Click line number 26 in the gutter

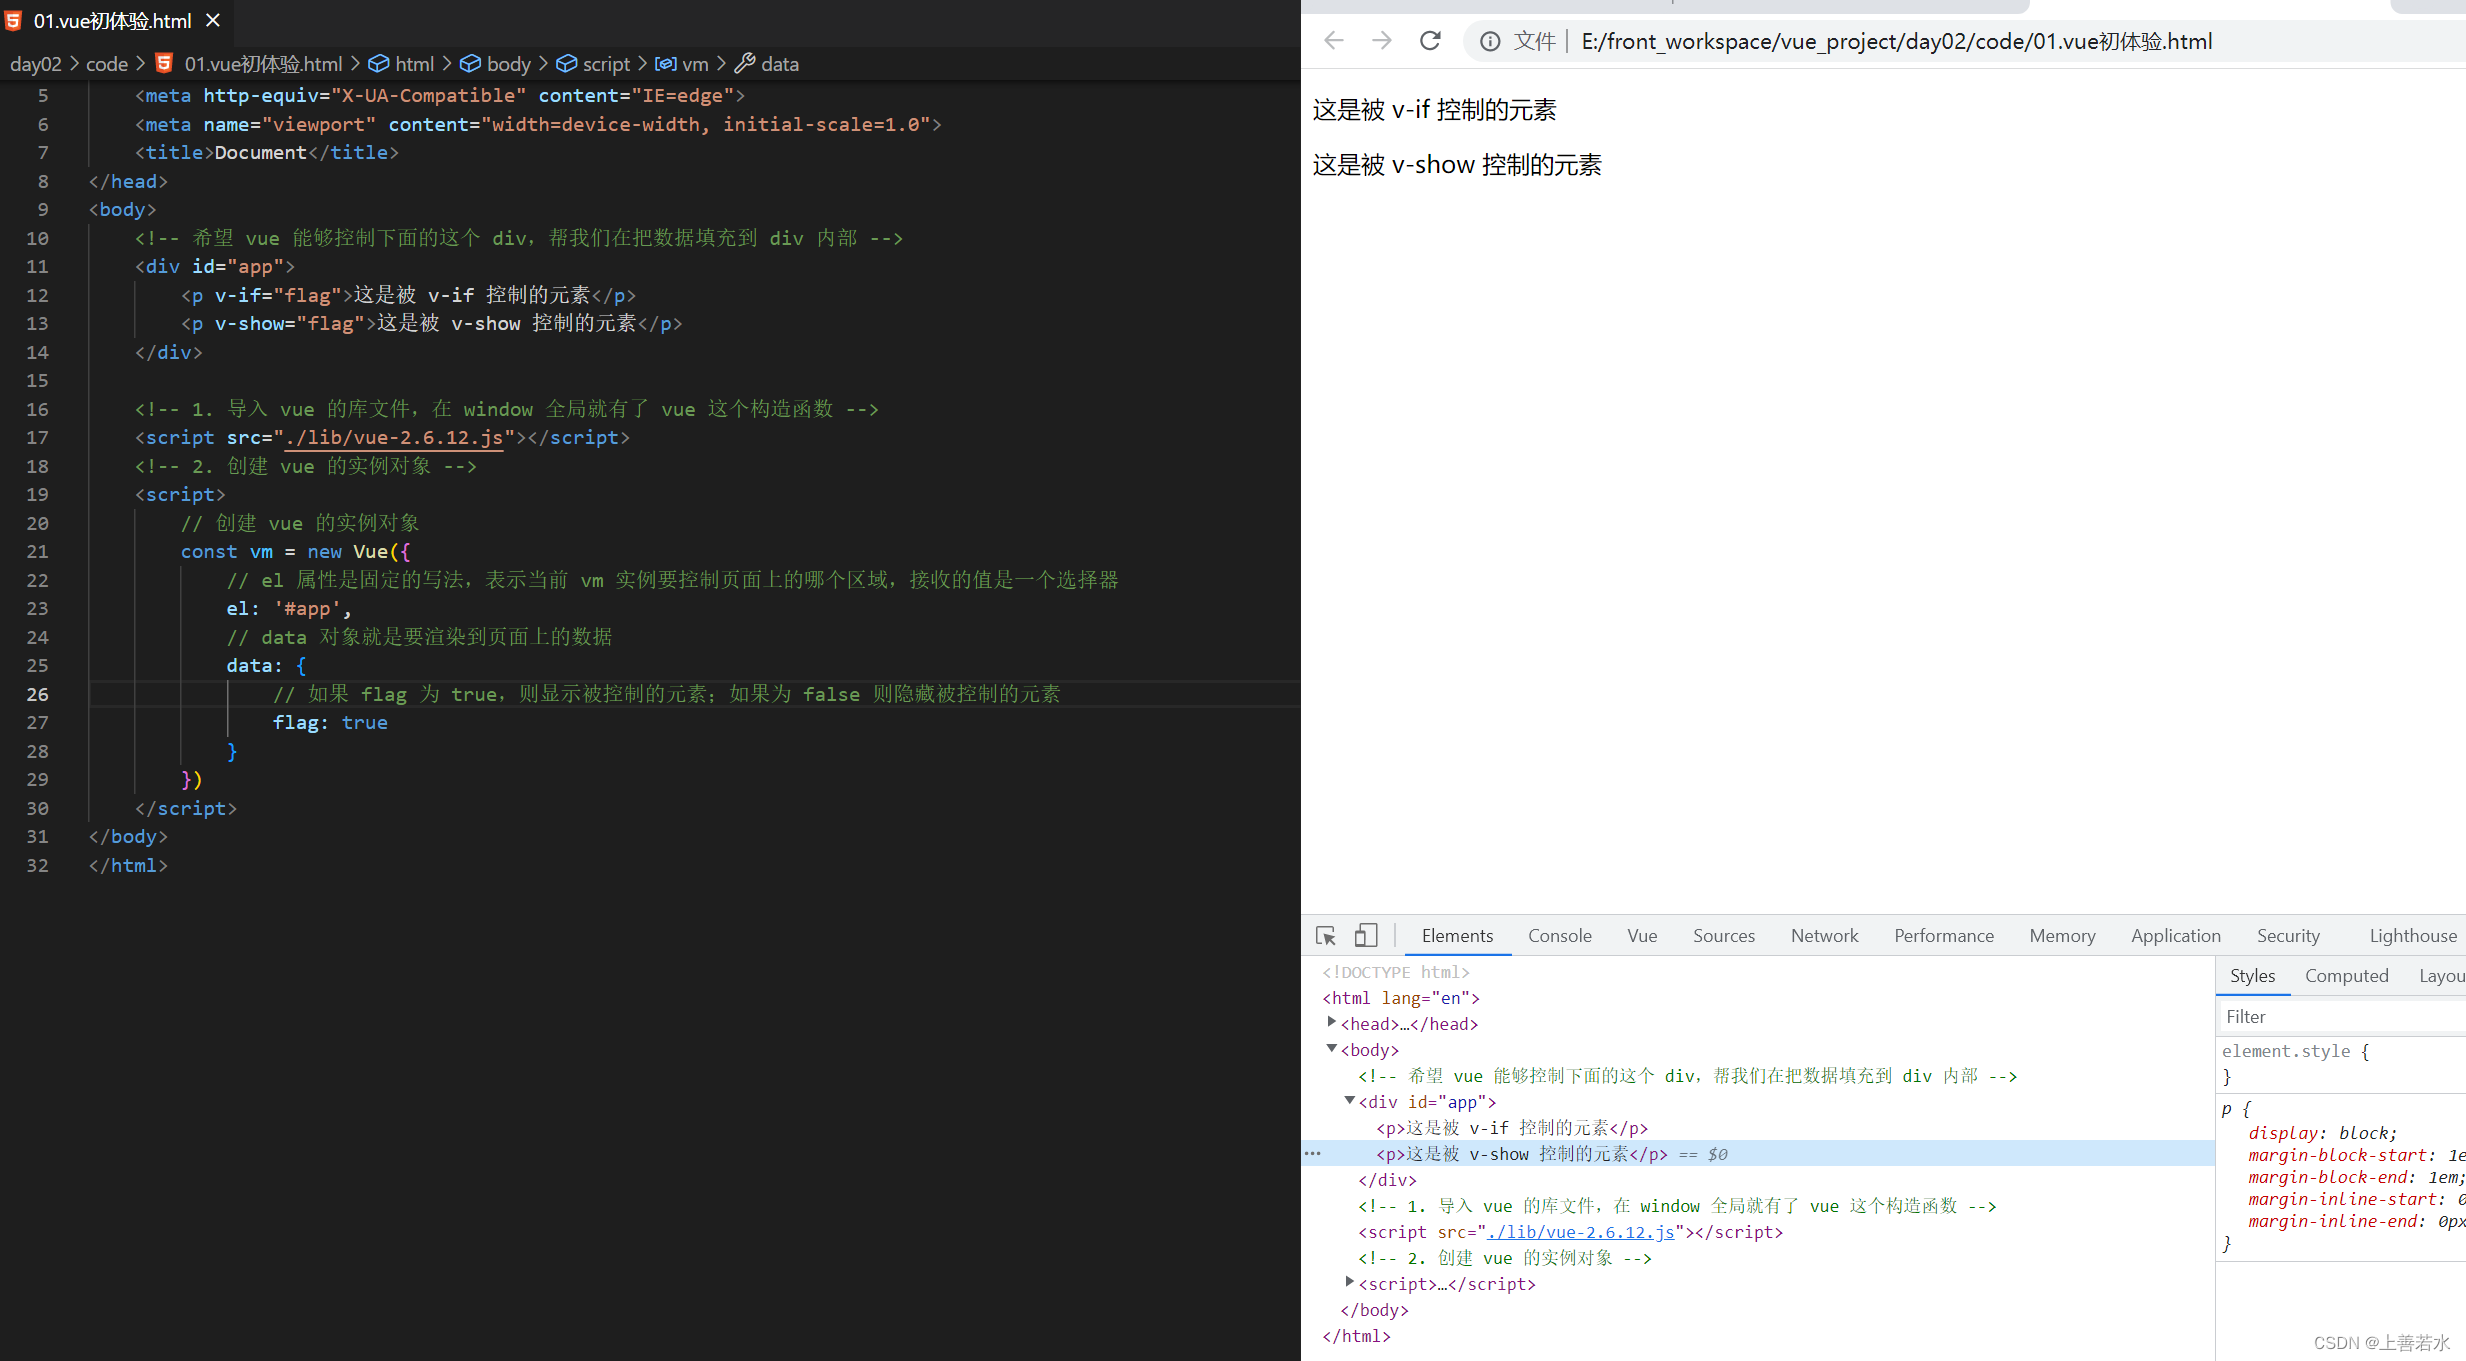point(37,694)
